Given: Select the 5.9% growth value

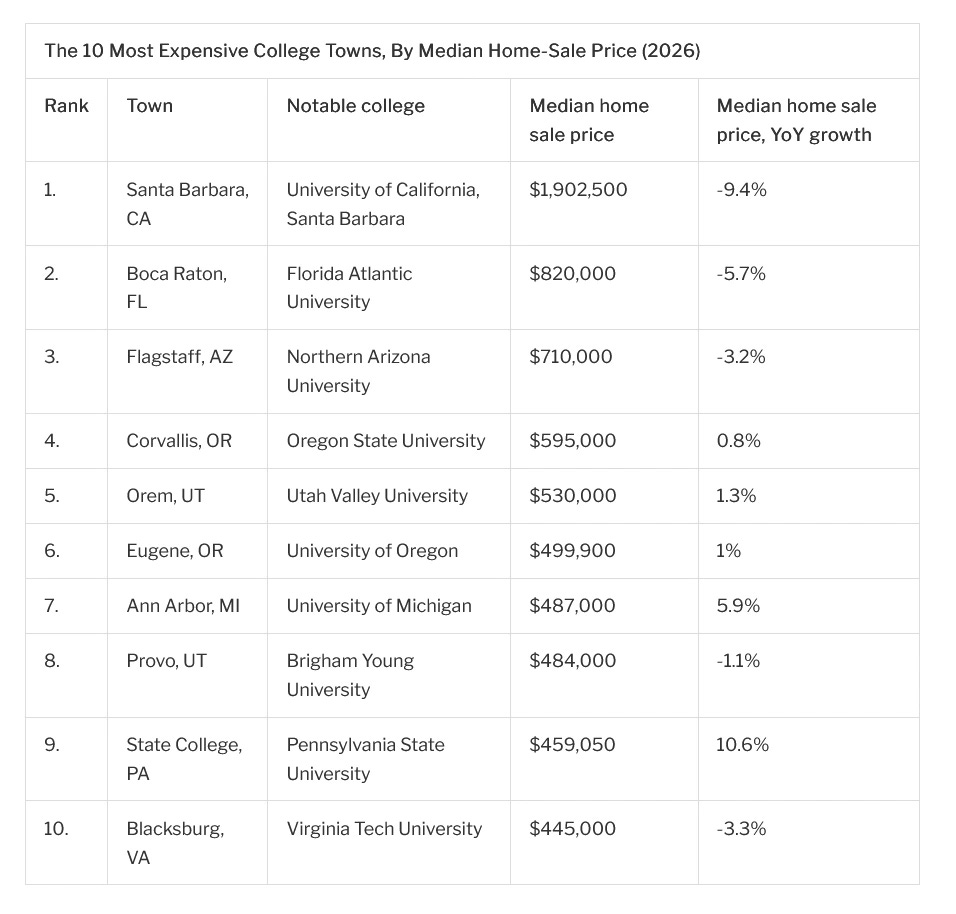Looking at the screenshot, I should [x=738, y=605].
